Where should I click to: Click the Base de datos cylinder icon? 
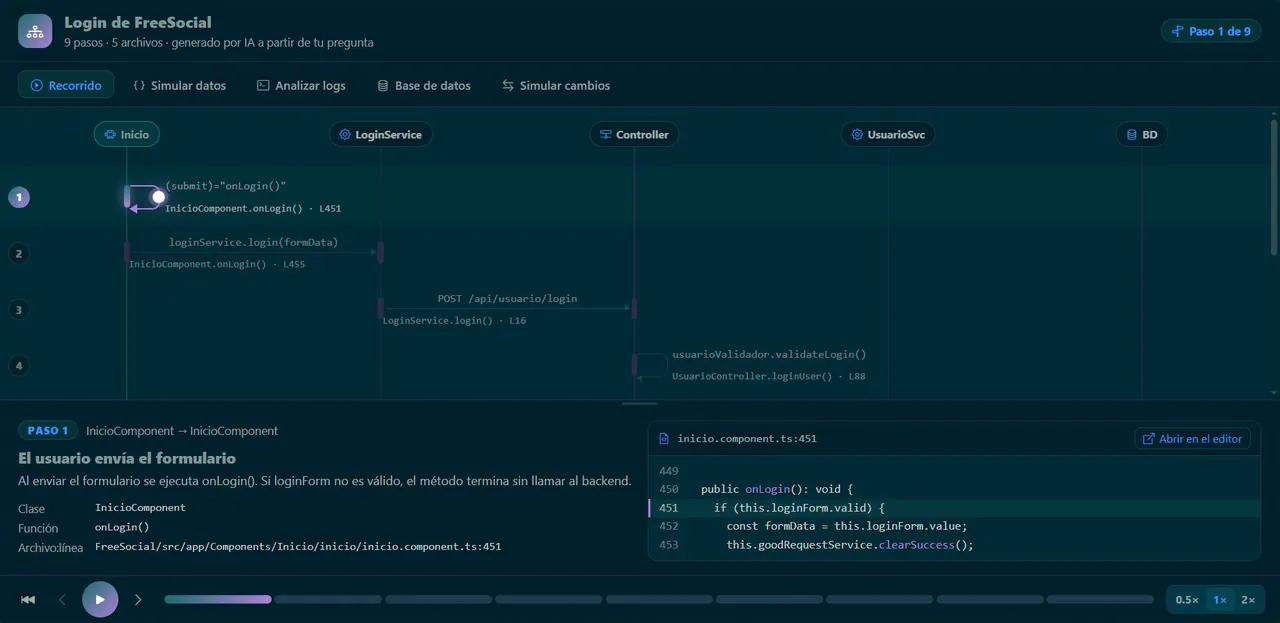tap(383, 85)
